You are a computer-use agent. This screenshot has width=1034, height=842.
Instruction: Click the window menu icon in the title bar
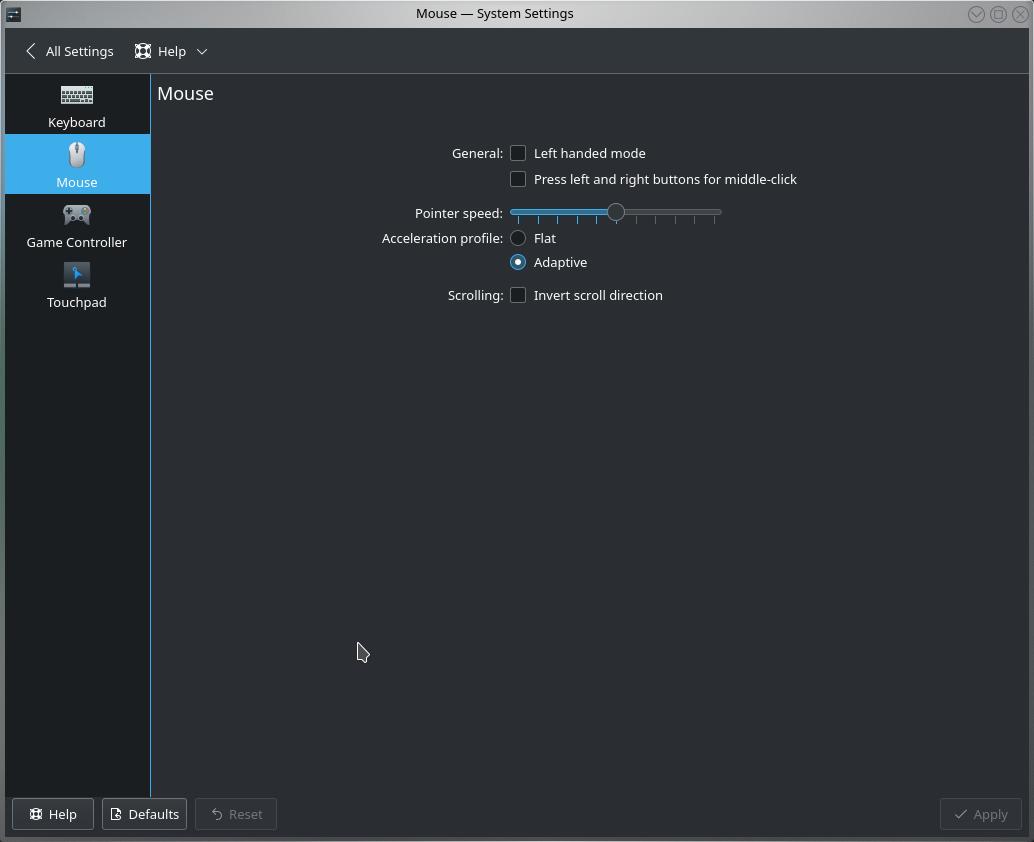(x=14, y=14)
